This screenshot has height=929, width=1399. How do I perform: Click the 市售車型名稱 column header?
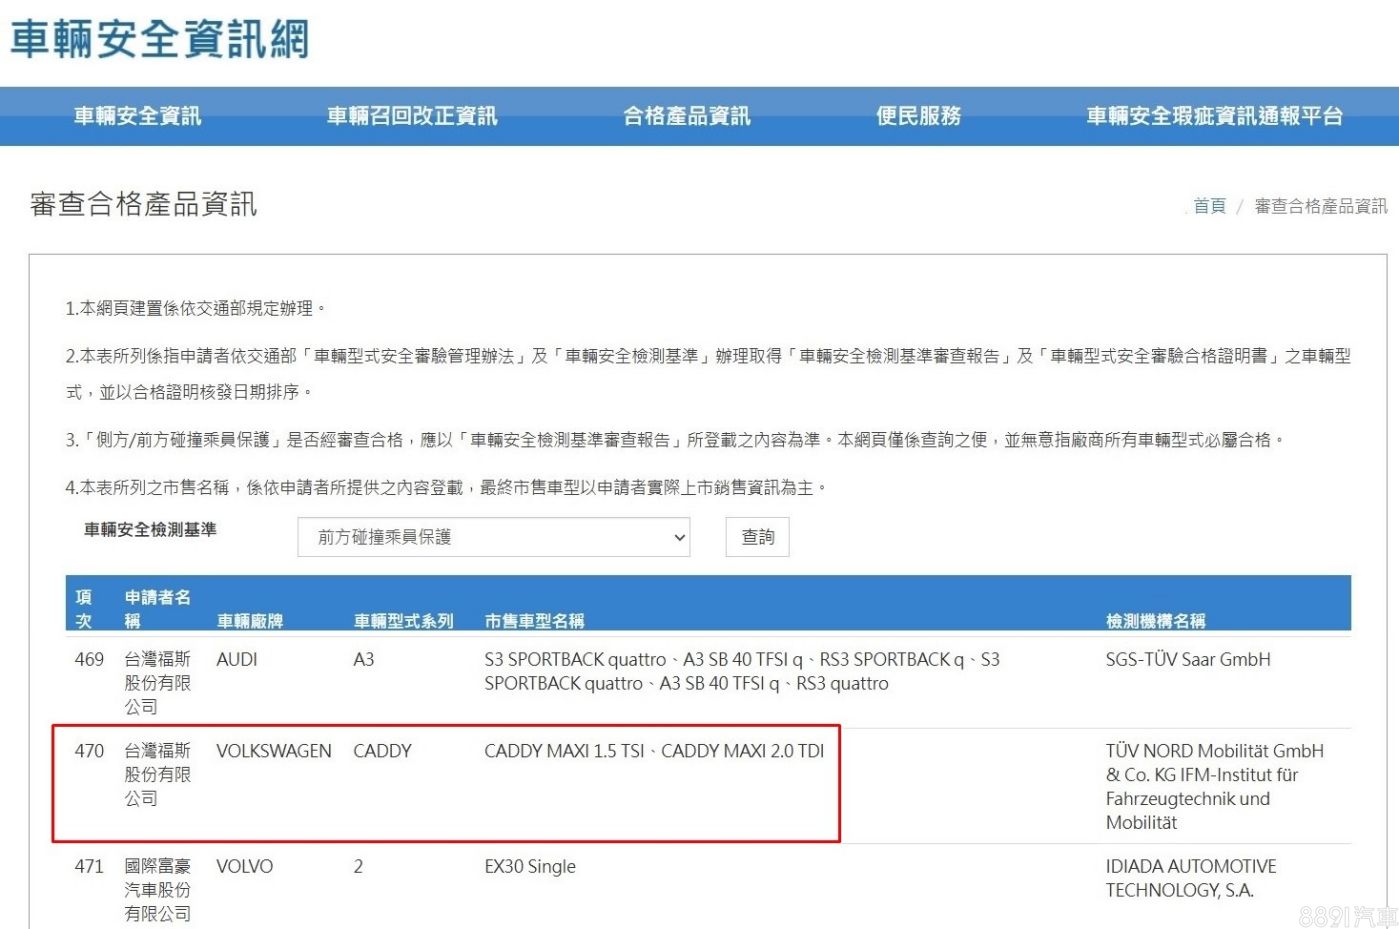535,621
